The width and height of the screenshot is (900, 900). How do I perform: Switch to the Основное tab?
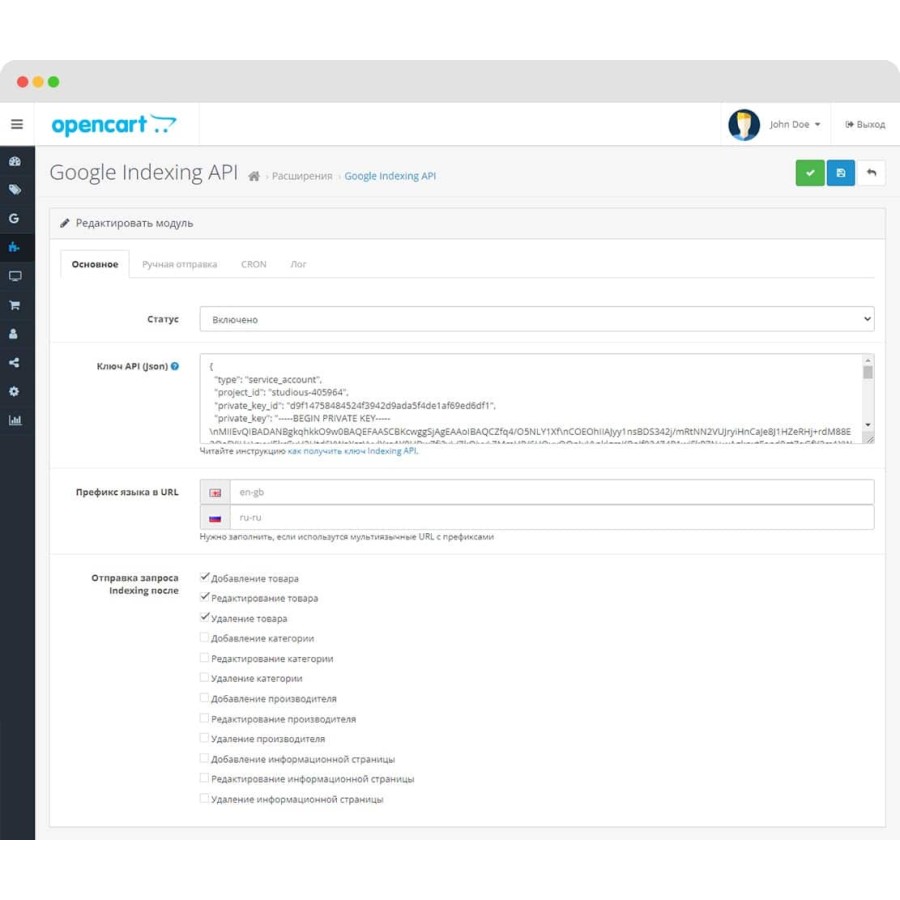coord(95,264)
